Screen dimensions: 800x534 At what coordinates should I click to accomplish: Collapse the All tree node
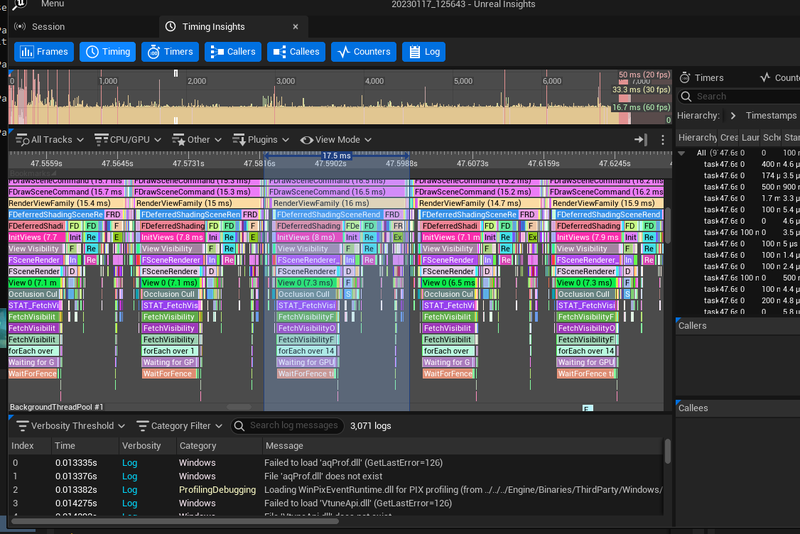(682, 153)
